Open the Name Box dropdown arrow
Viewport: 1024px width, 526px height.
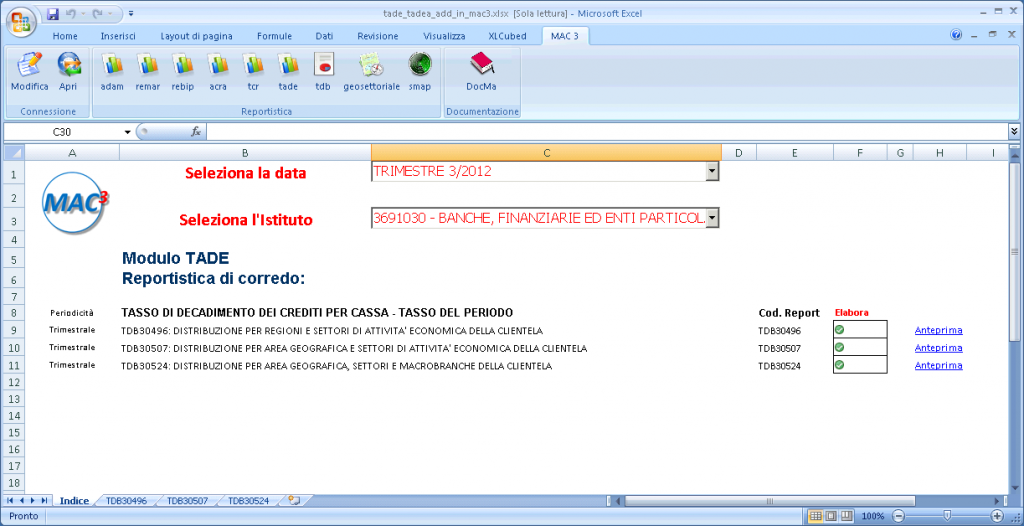click(x=127, y=132)
